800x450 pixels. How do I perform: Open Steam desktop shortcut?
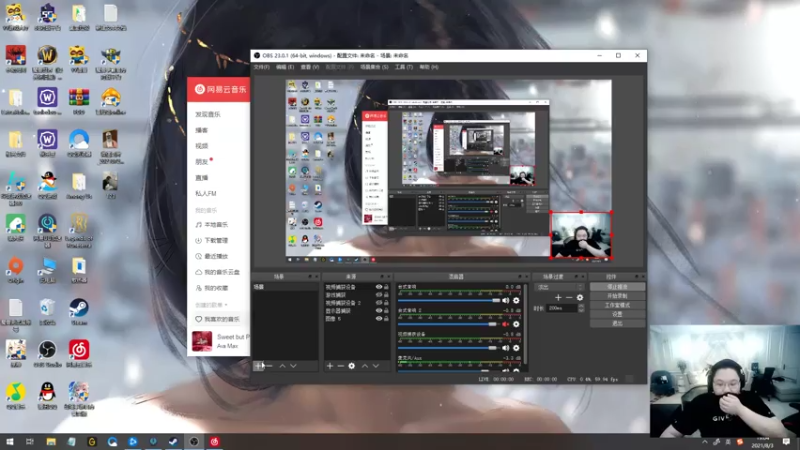(x=79, y=312)
